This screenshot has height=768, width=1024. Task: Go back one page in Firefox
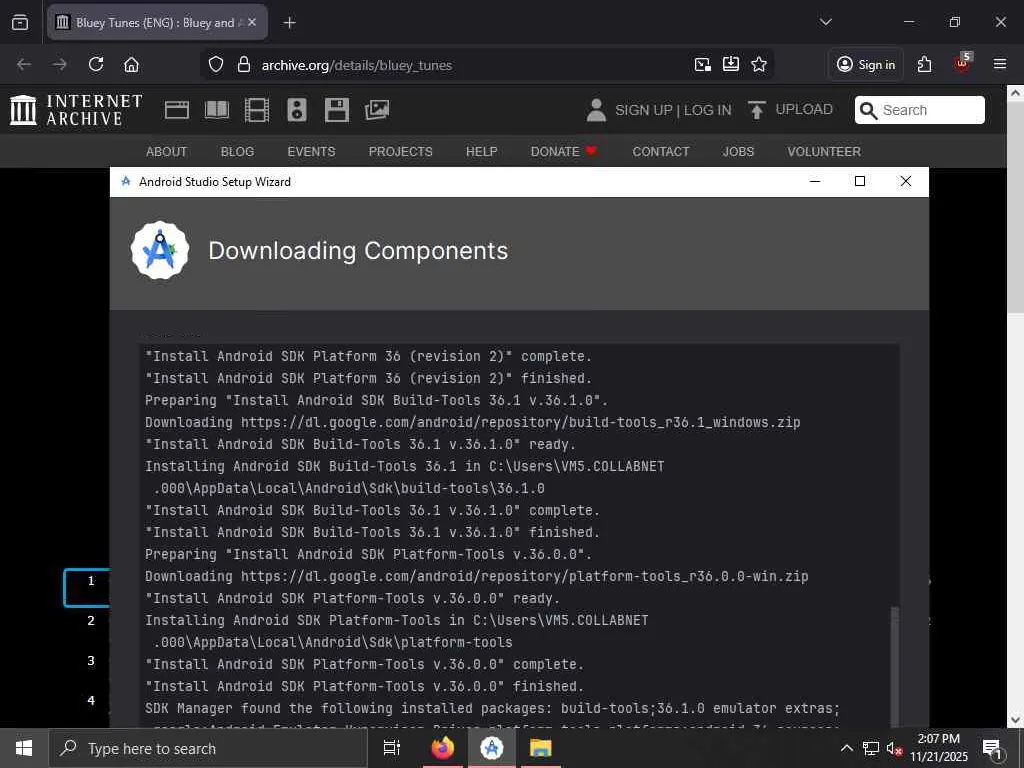[x=24, y=64]
